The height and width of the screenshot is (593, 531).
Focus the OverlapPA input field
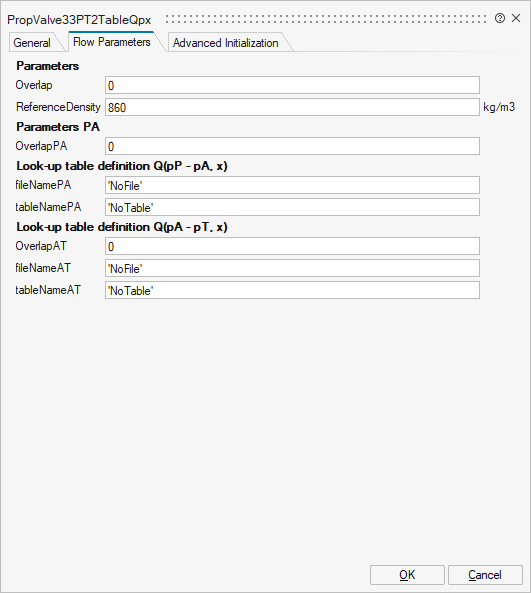point(292,146)
